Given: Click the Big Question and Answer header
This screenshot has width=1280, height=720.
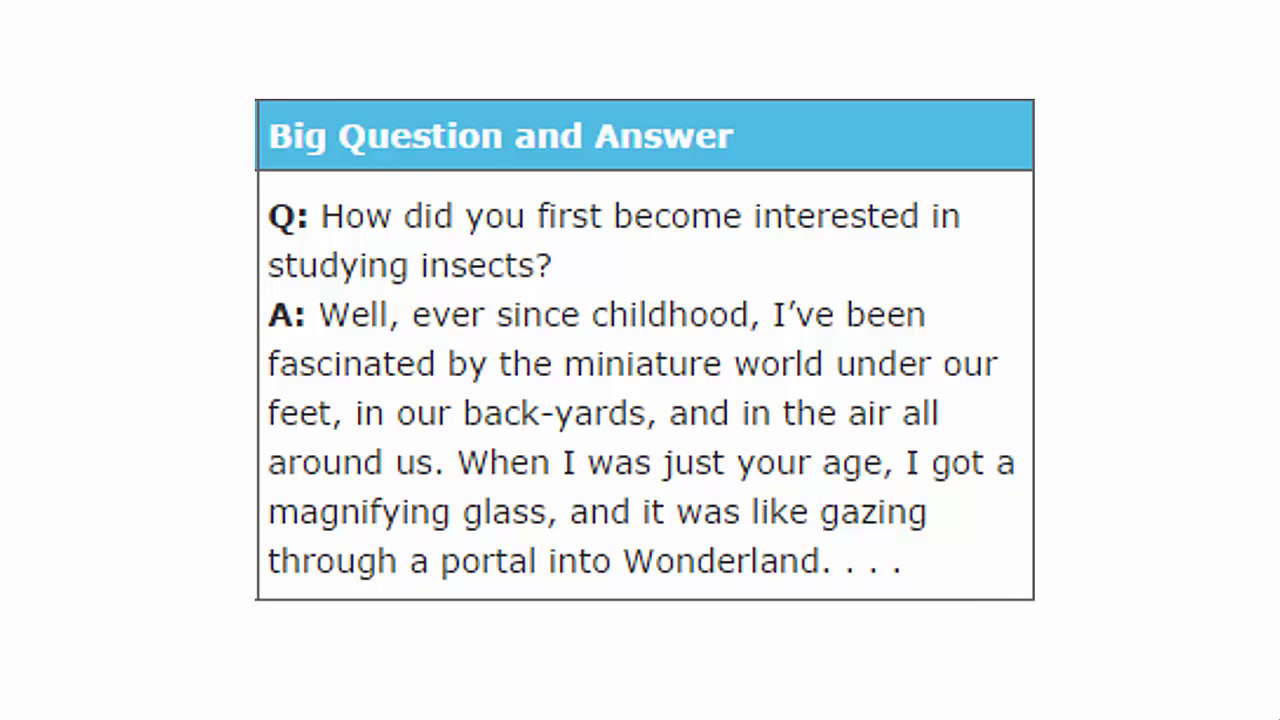Looking at the screenshot, I should tap(645, 136).
